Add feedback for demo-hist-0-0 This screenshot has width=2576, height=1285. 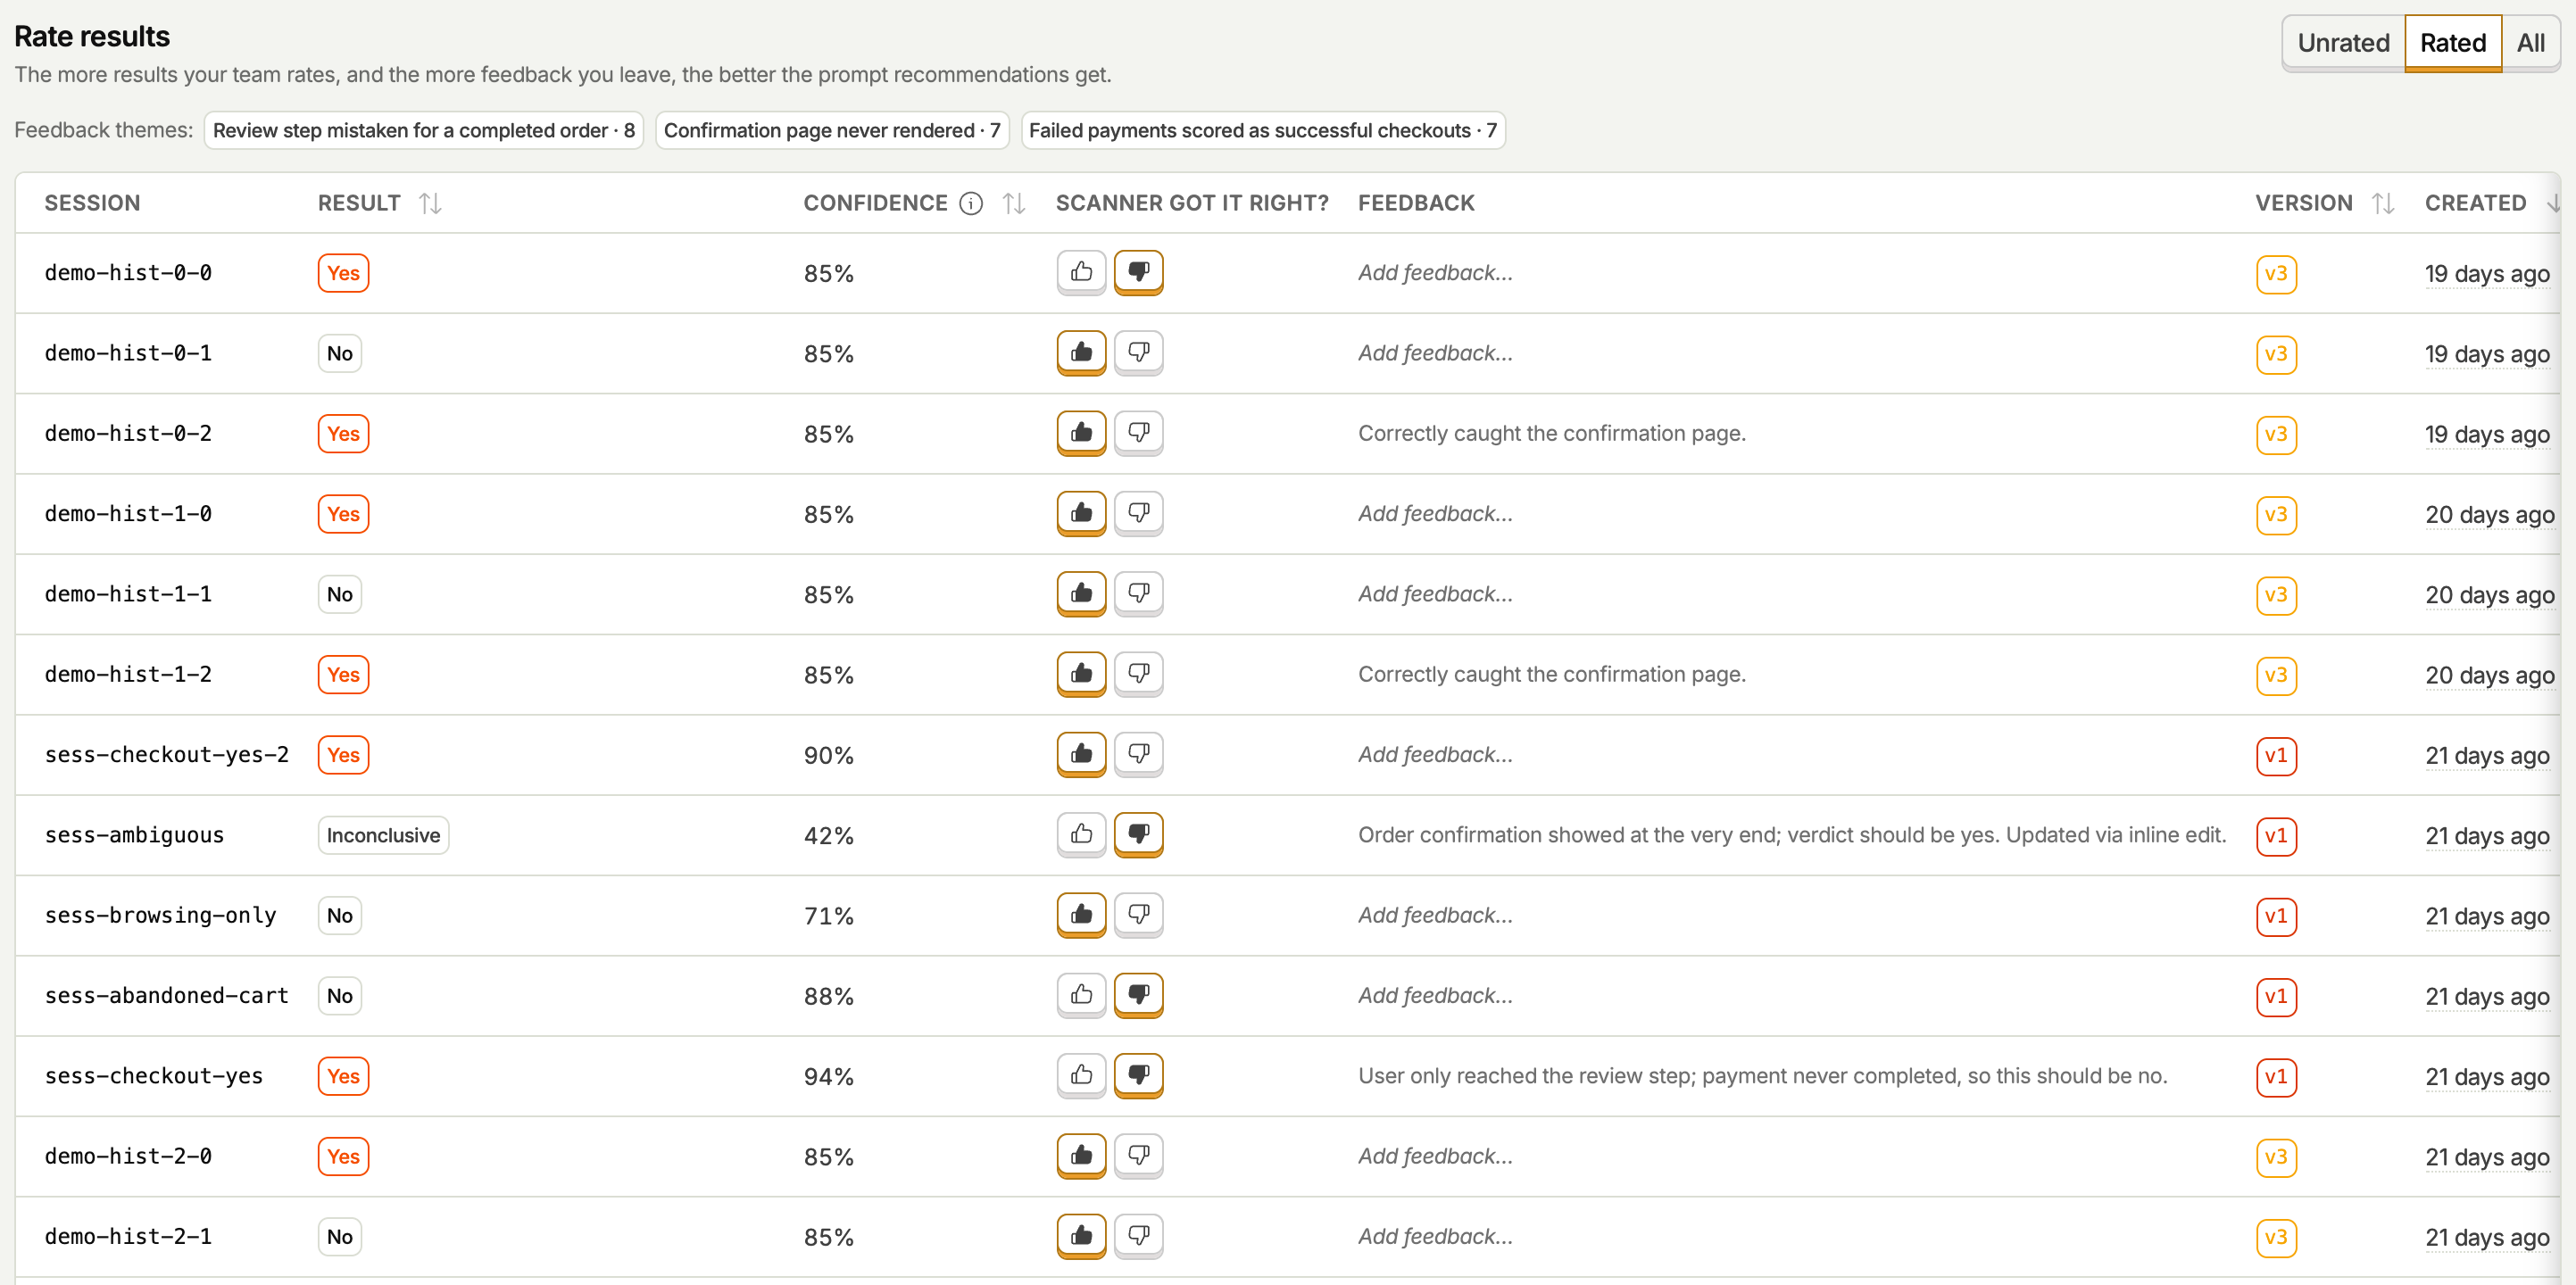coord(1435,272)
